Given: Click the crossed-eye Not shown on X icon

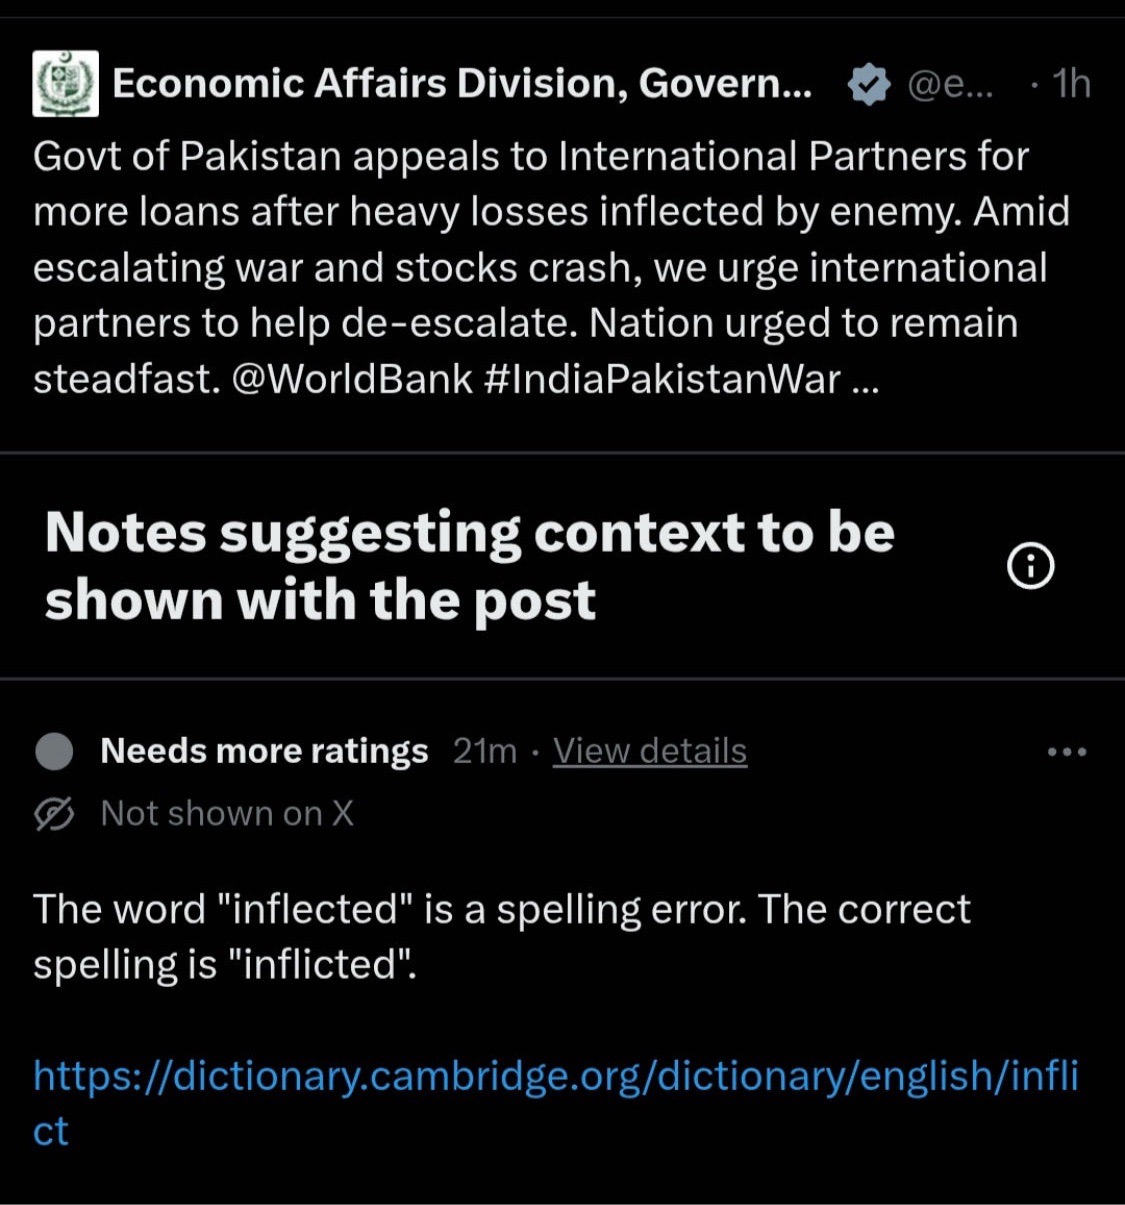Looking at the screenshot, I should pyautogui.click(x=54, y=814).
